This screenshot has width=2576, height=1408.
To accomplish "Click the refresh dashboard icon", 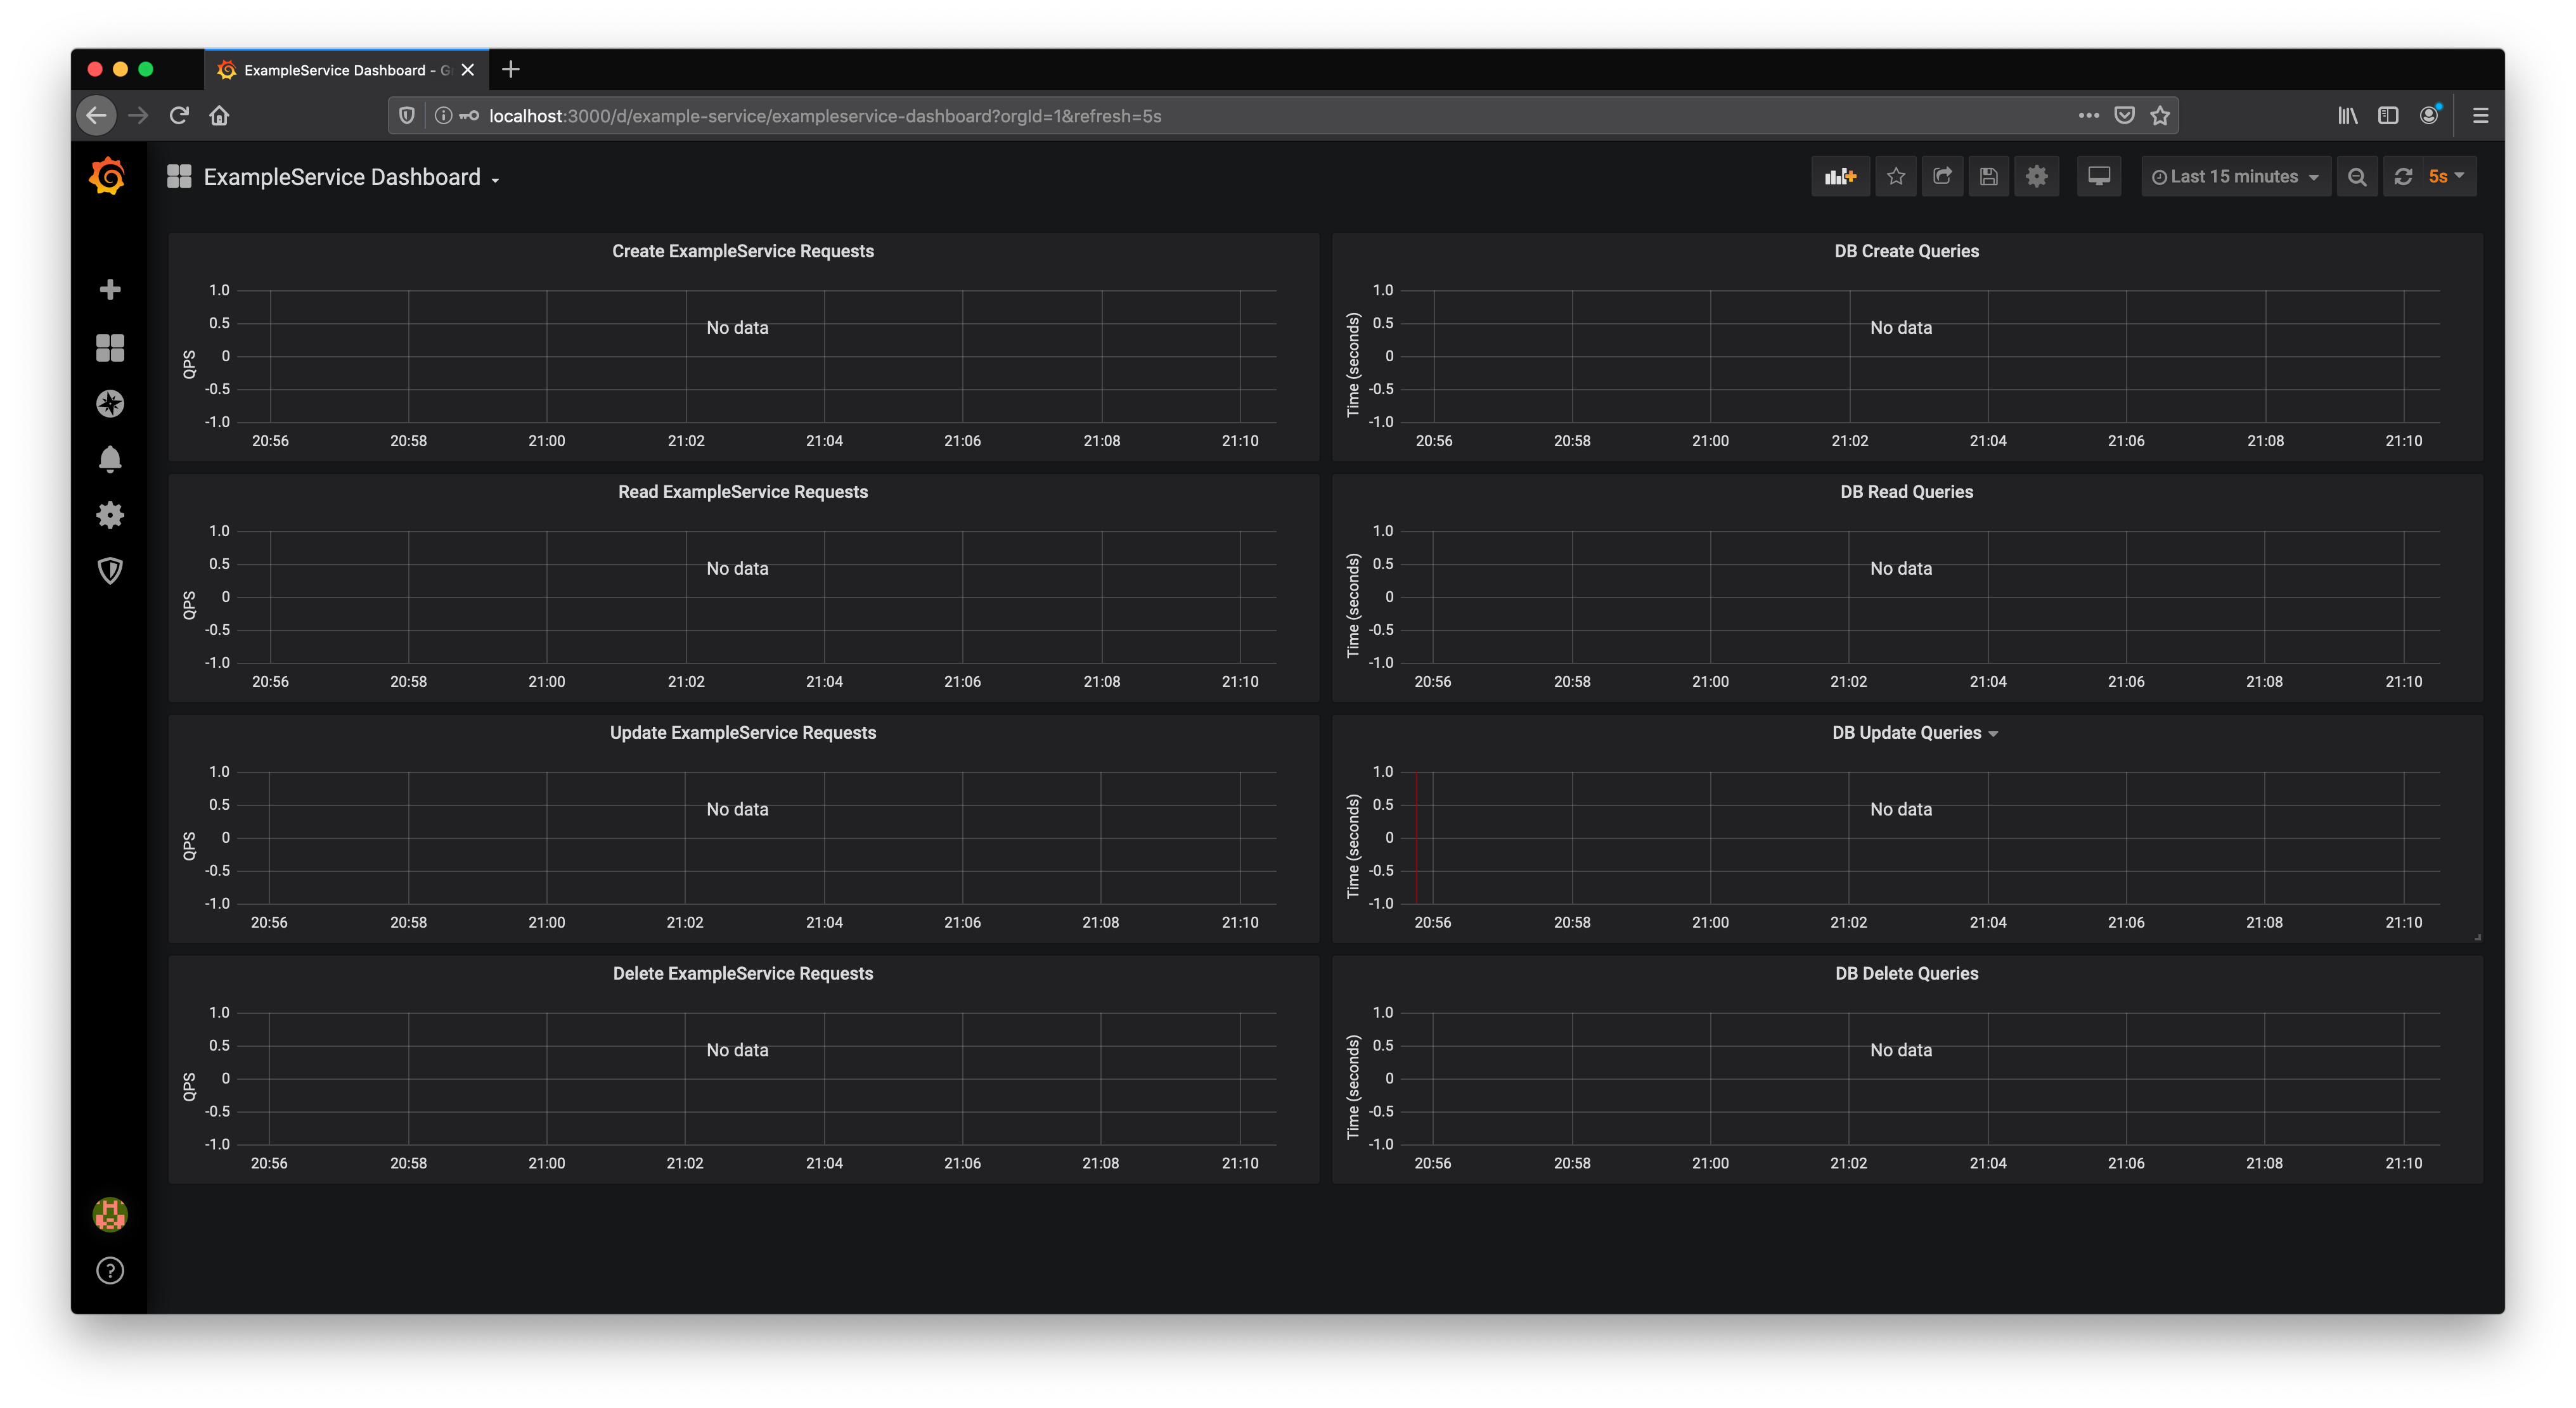I will point(2403,177).
